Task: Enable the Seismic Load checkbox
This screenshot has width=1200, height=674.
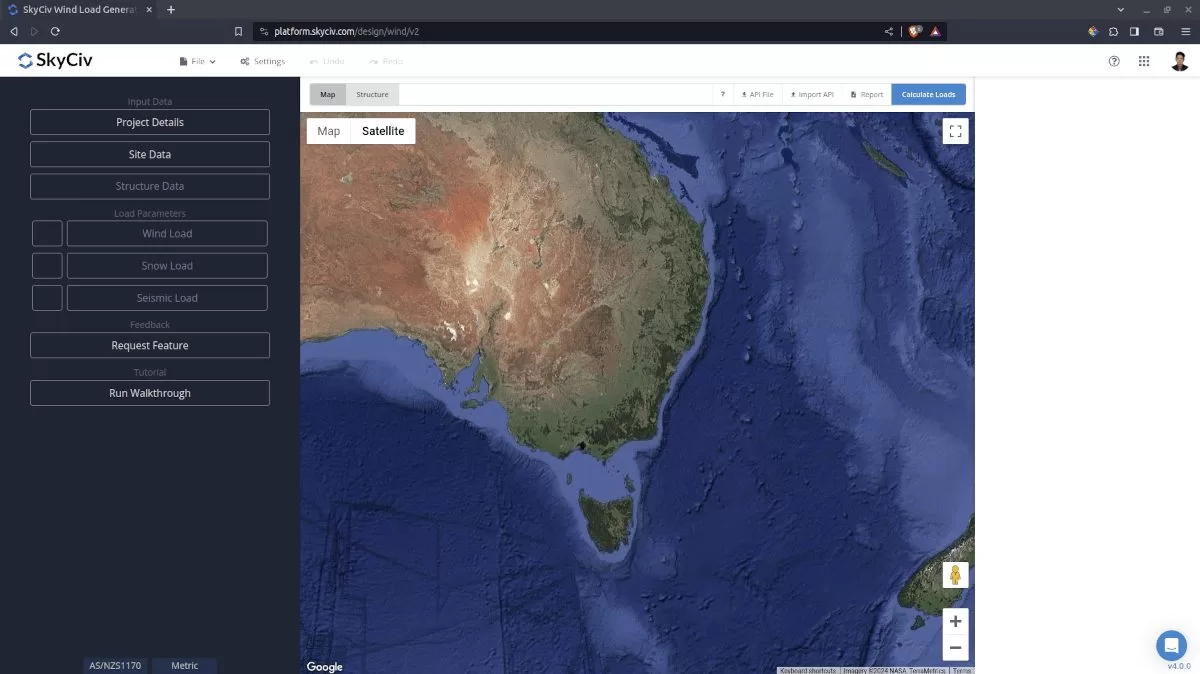Action: (46, 297)
